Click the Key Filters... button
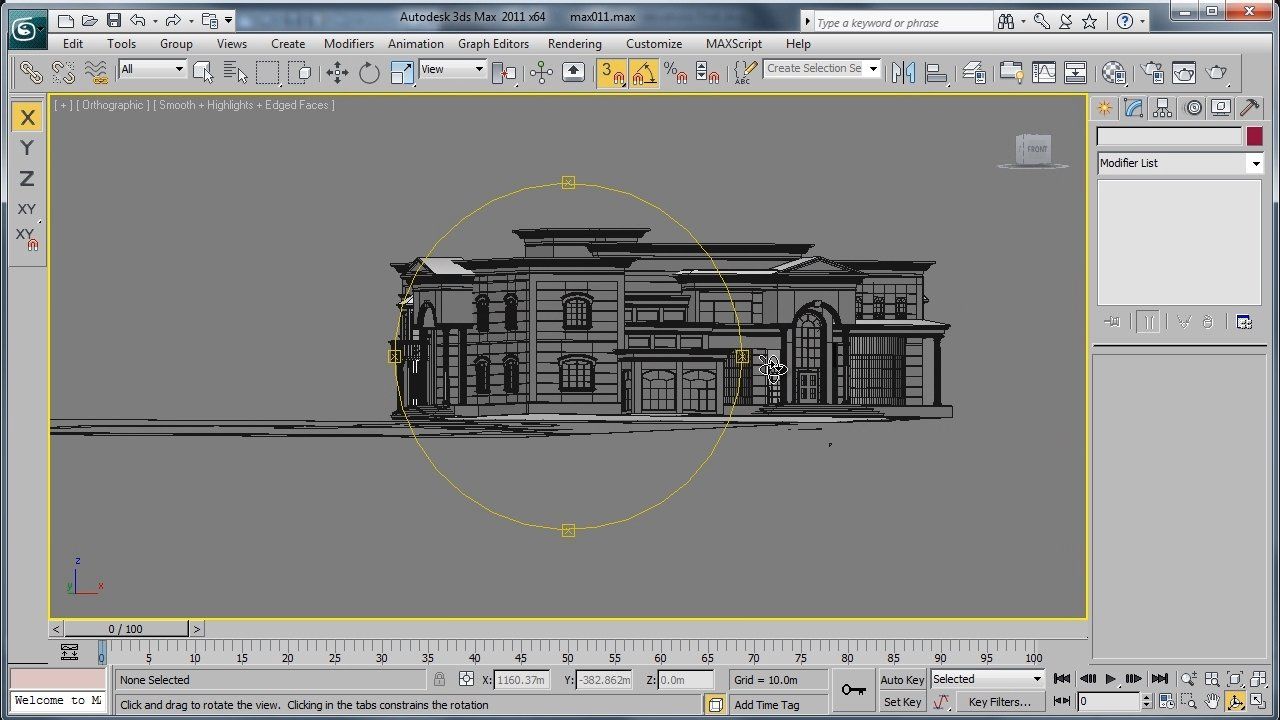The height and width of the screenshot is (720, 1280). (x=999, y=702)
